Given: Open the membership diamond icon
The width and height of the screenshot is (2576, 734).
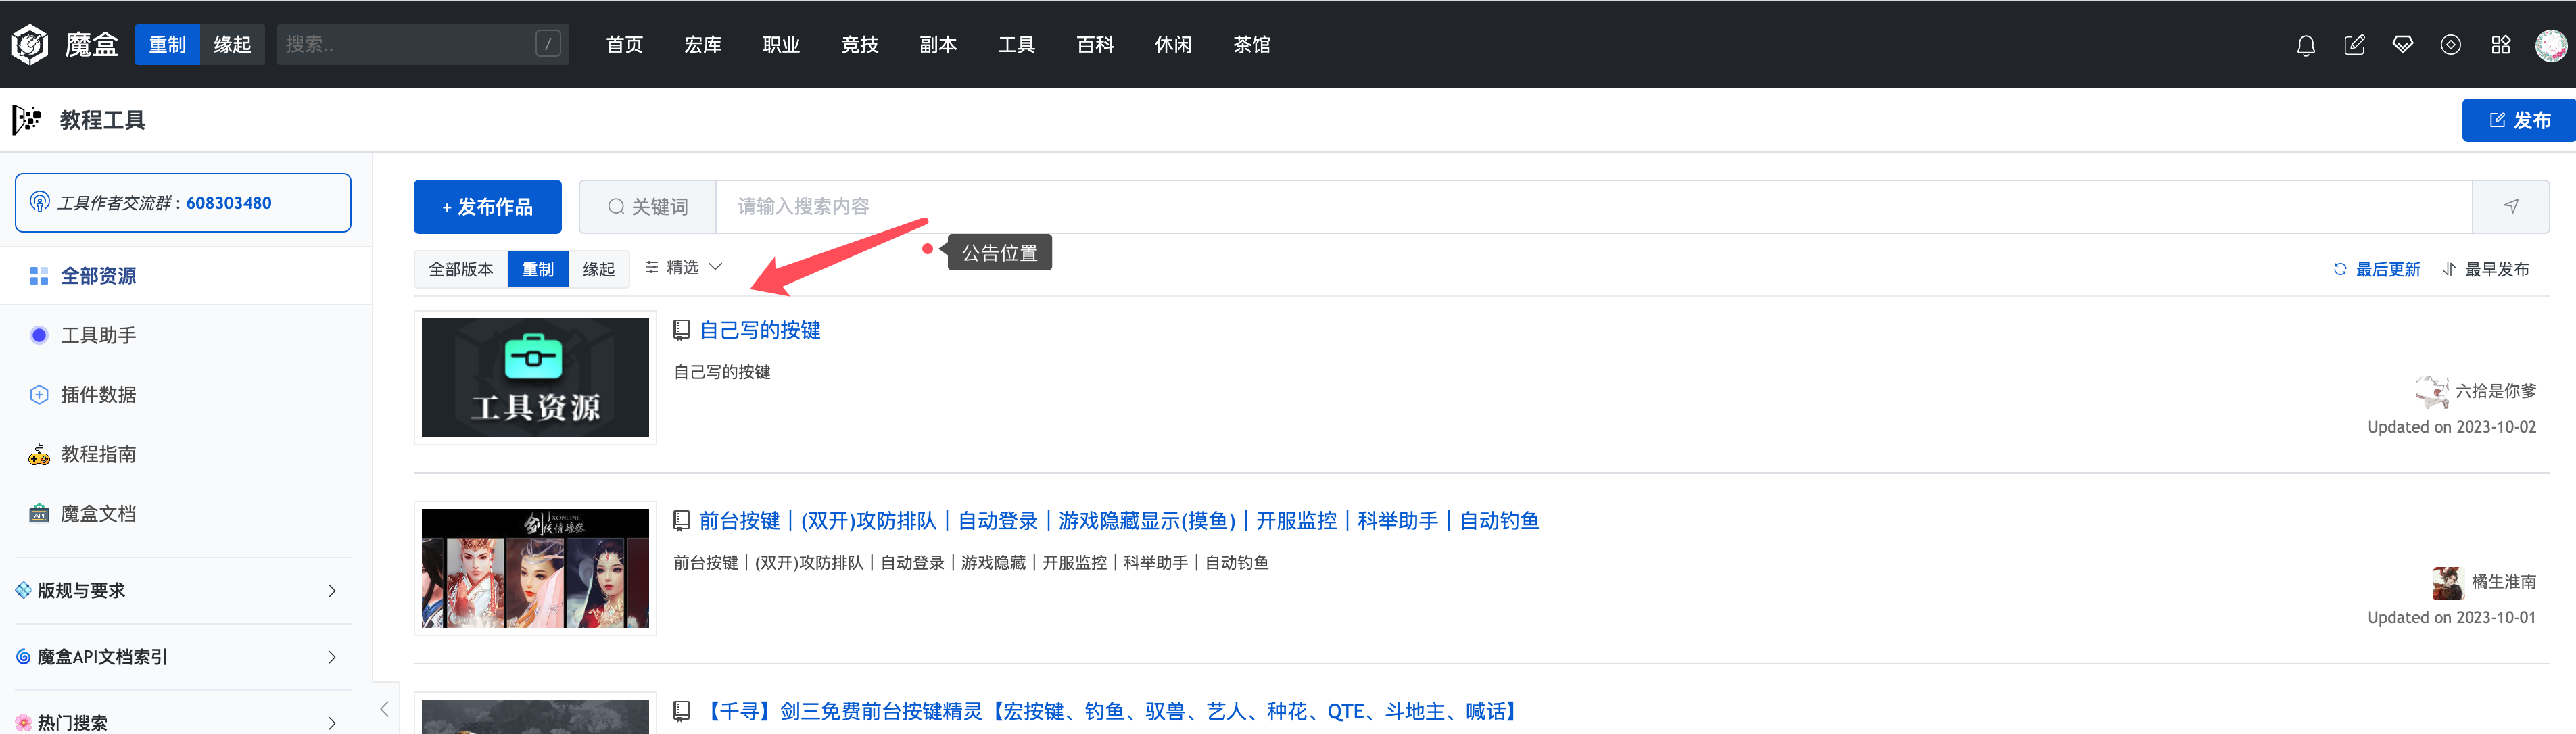Looking at the screenshot, I should (x=2403, y=45).
